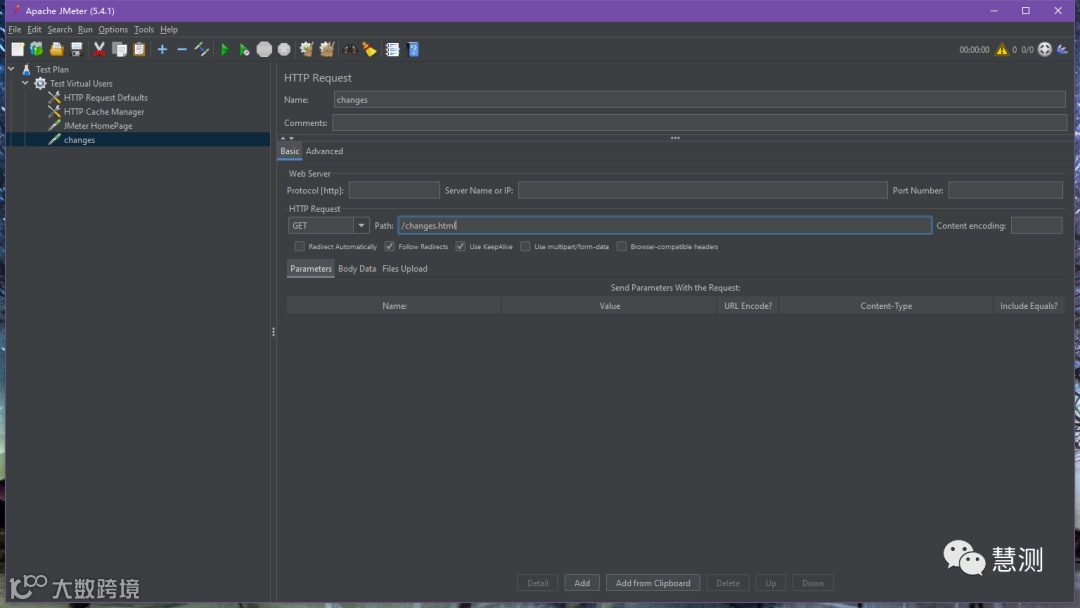The image size is (1080, 608).
Task: Click the Detail button
Action: [538, 583]
